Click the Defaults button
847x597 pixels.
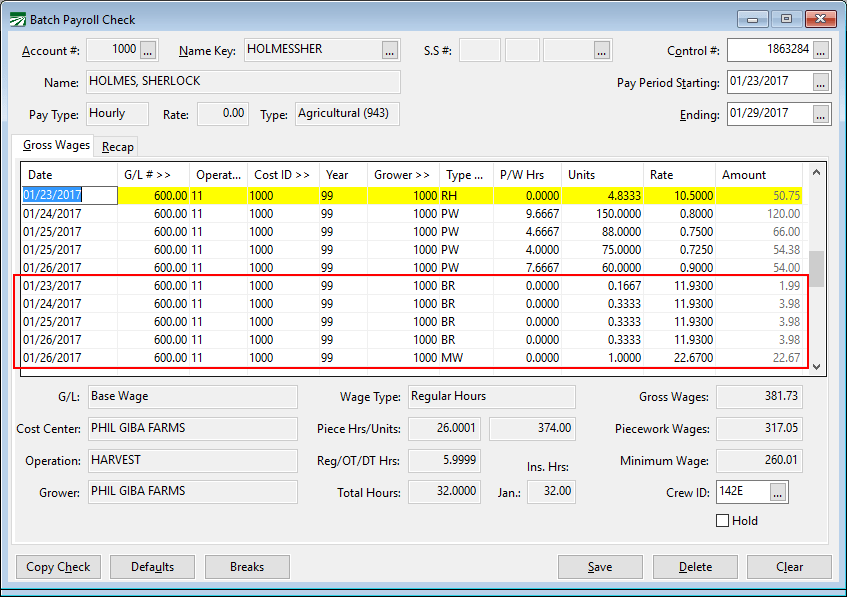pyautogui.click(x=152, y=567)
